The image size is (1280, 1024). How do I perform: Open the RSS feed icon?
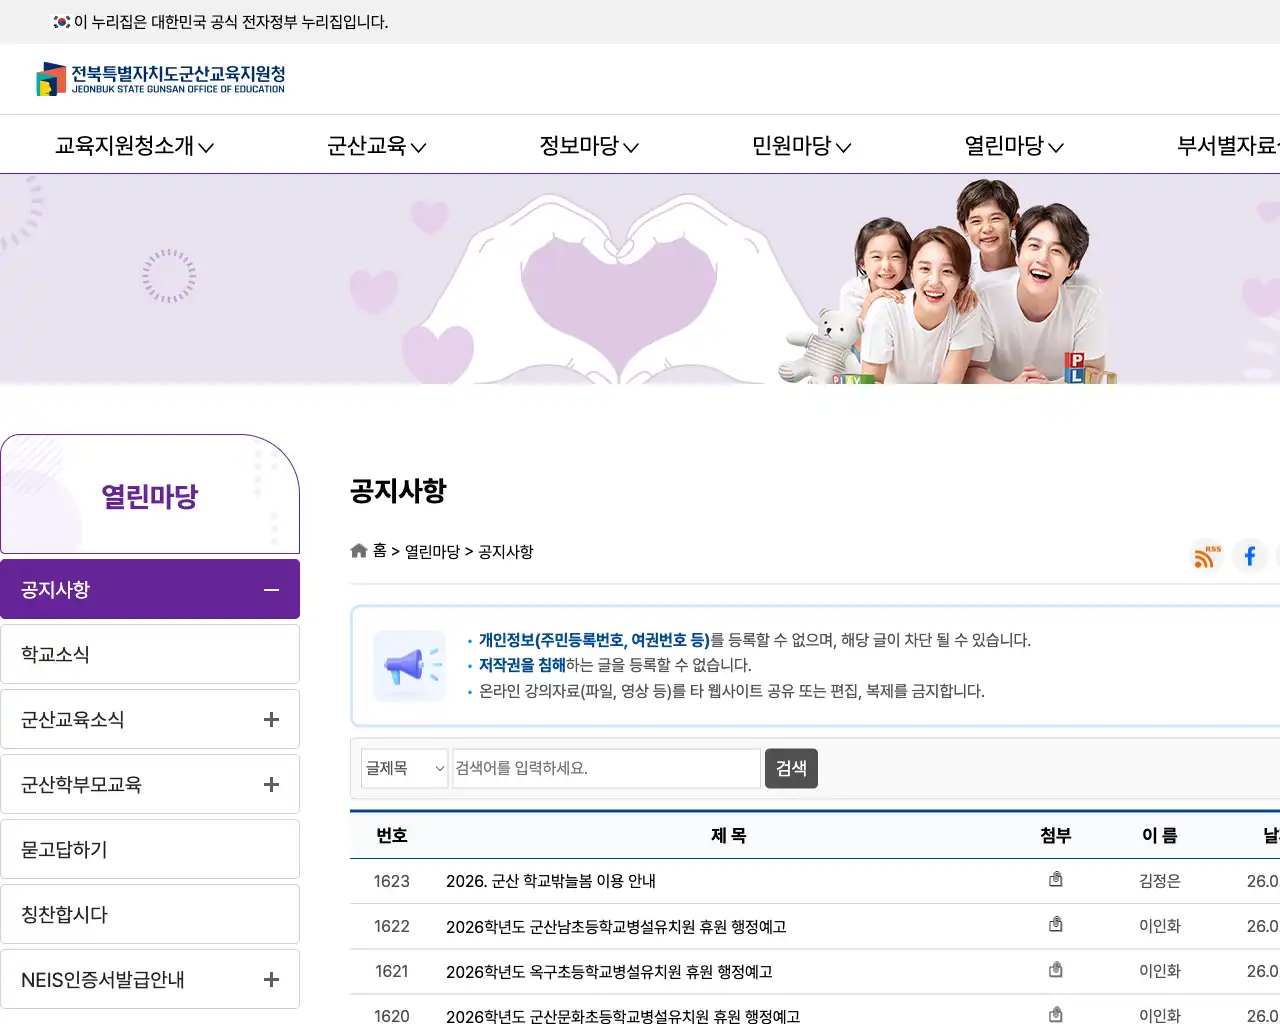coord(1205,557)
